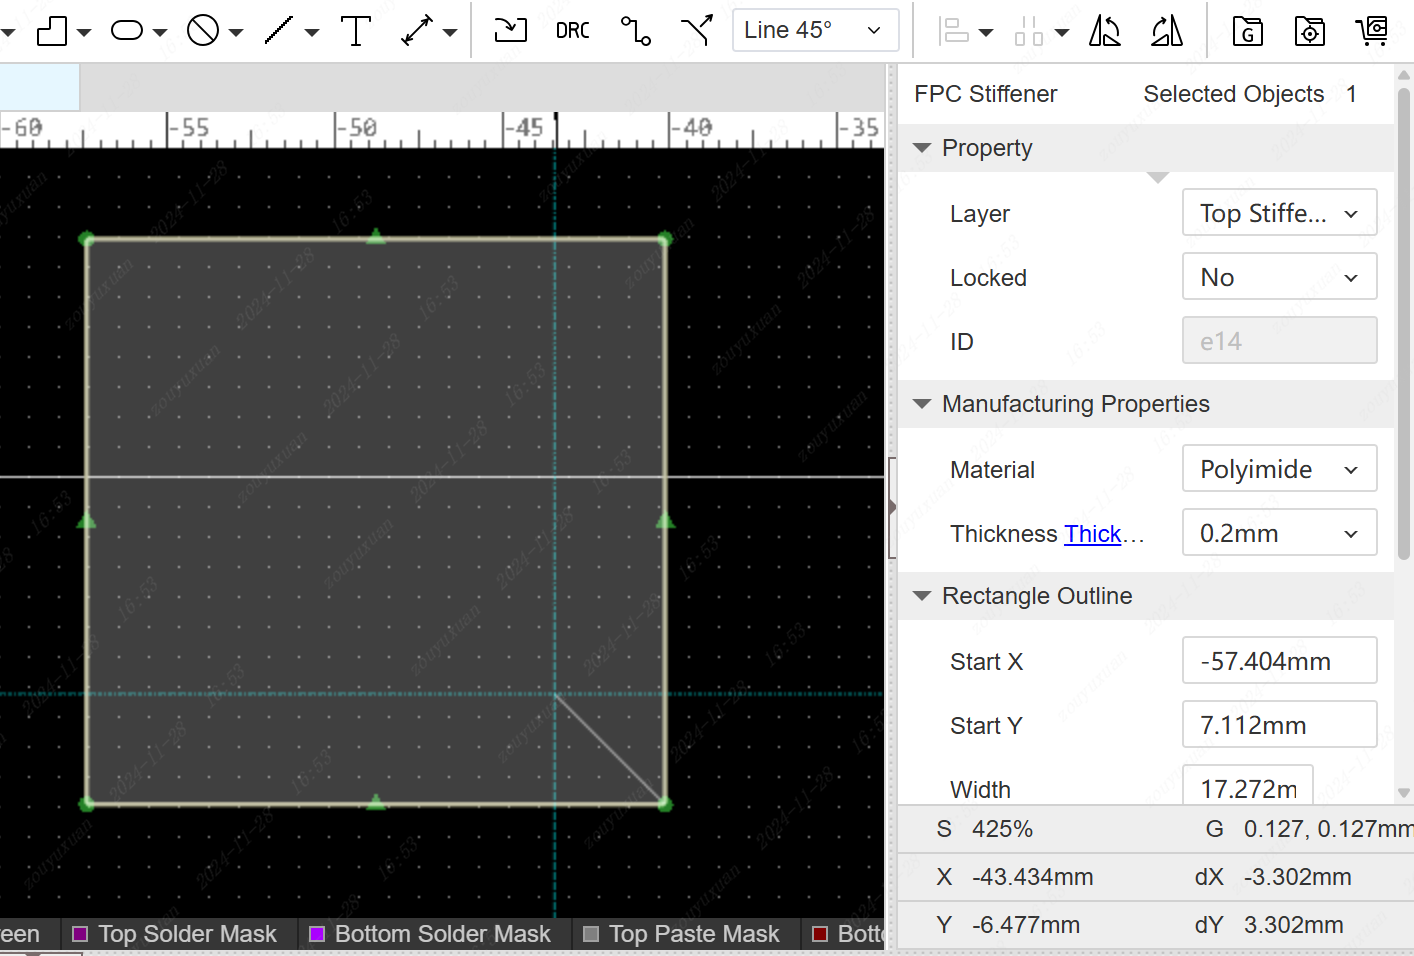
Task: Select the line drawing tool
Action: pyautogui.click(x=279, y=31)
